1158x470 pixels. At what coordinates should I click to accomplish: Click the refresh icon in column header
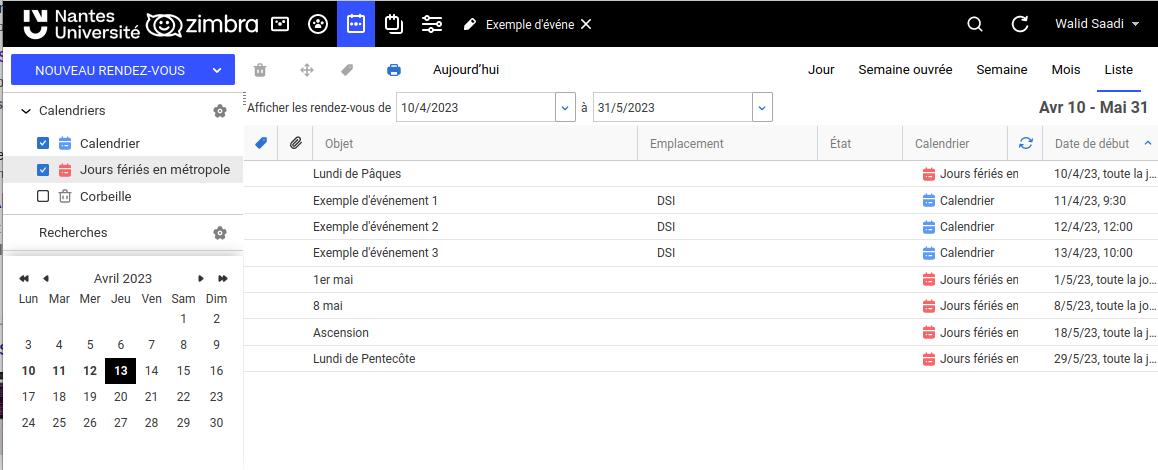coord(1025,144)
